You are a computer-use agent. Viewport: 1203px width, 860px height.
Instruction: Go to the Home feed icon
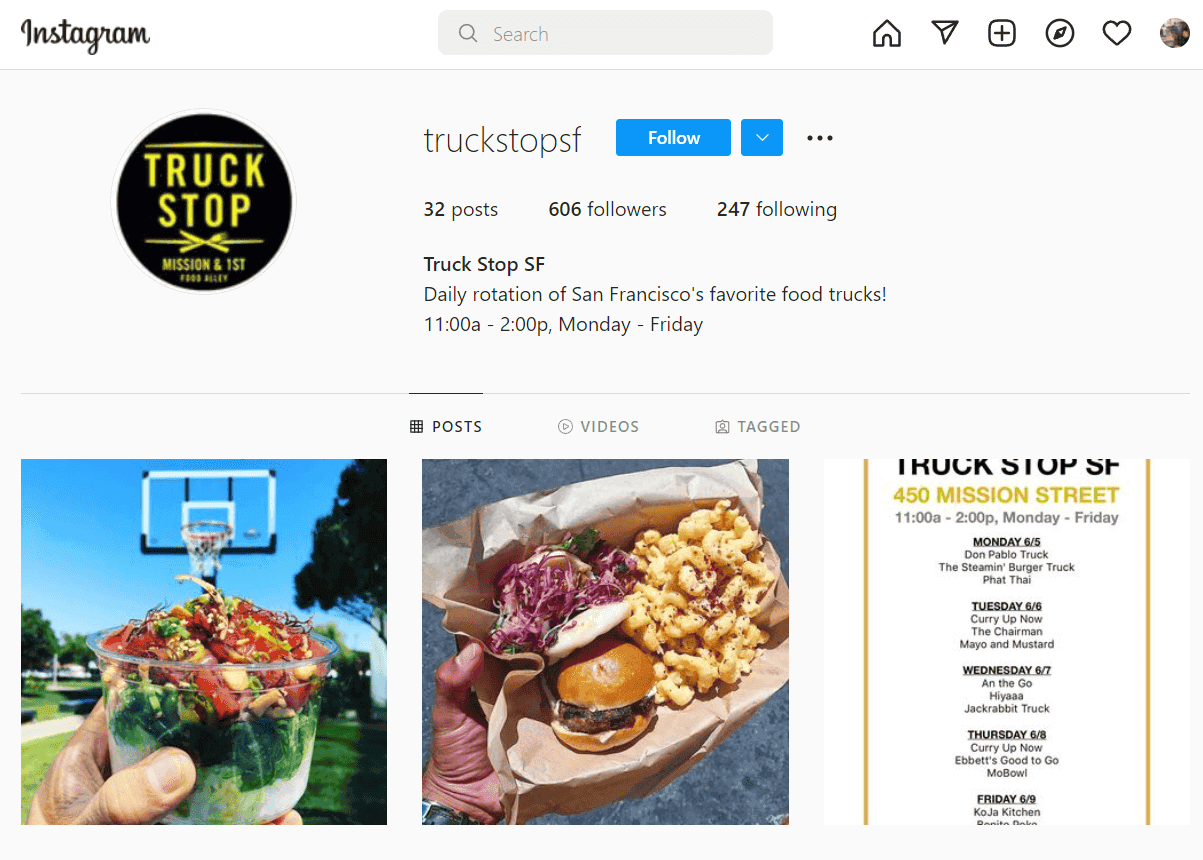[x=887, y=34]
